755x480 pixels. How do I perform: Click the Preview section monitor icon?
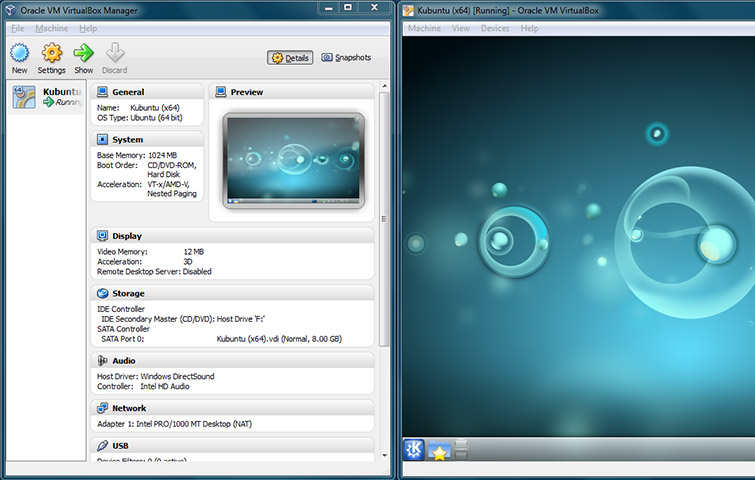[x=221, y=91]
